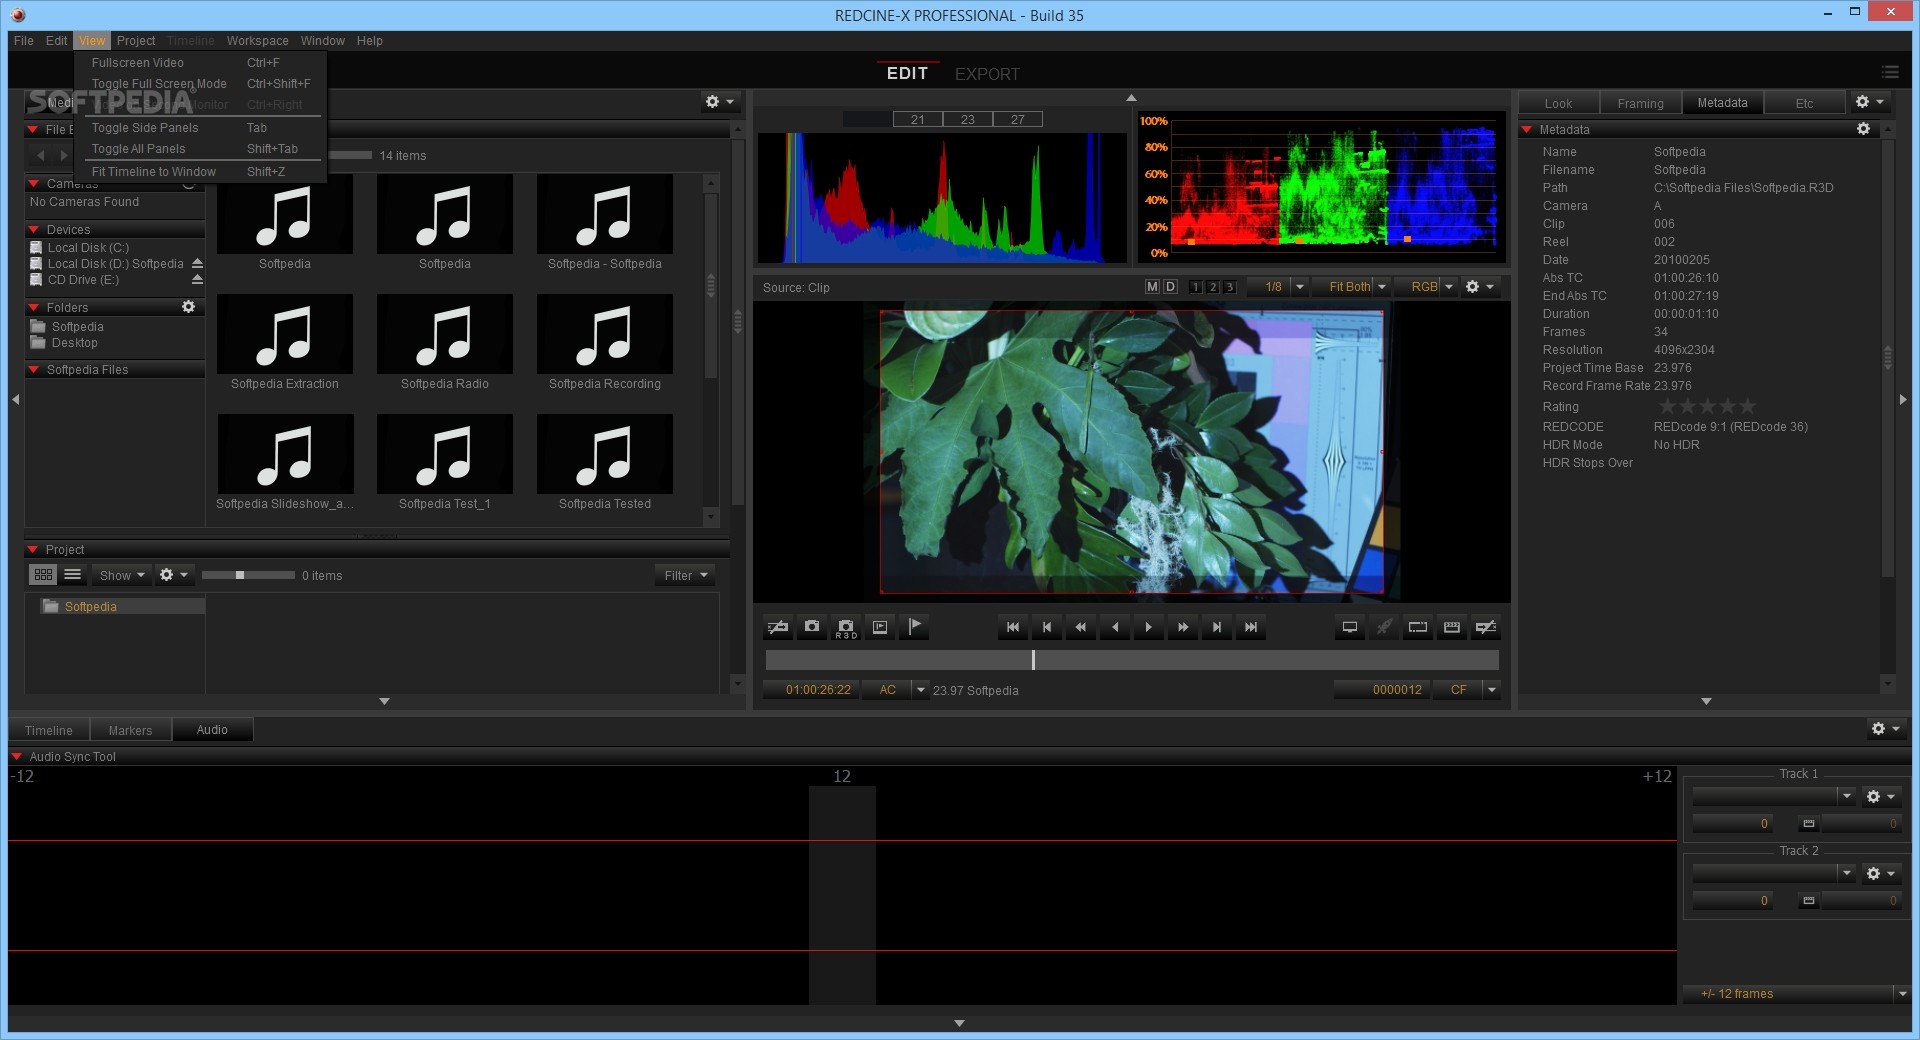The width and height of the screenshot is (1920, 1040).
Task: Click the monitor display icon below viewer
Action: tap(1350, 627)
